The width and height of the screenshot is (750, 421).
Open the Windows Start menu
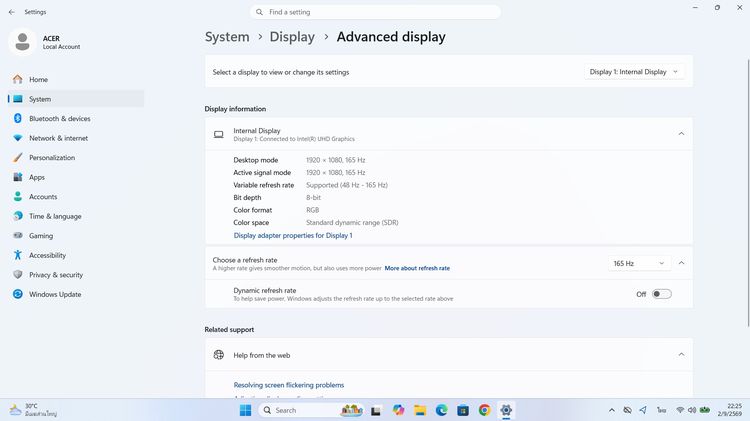245,410
